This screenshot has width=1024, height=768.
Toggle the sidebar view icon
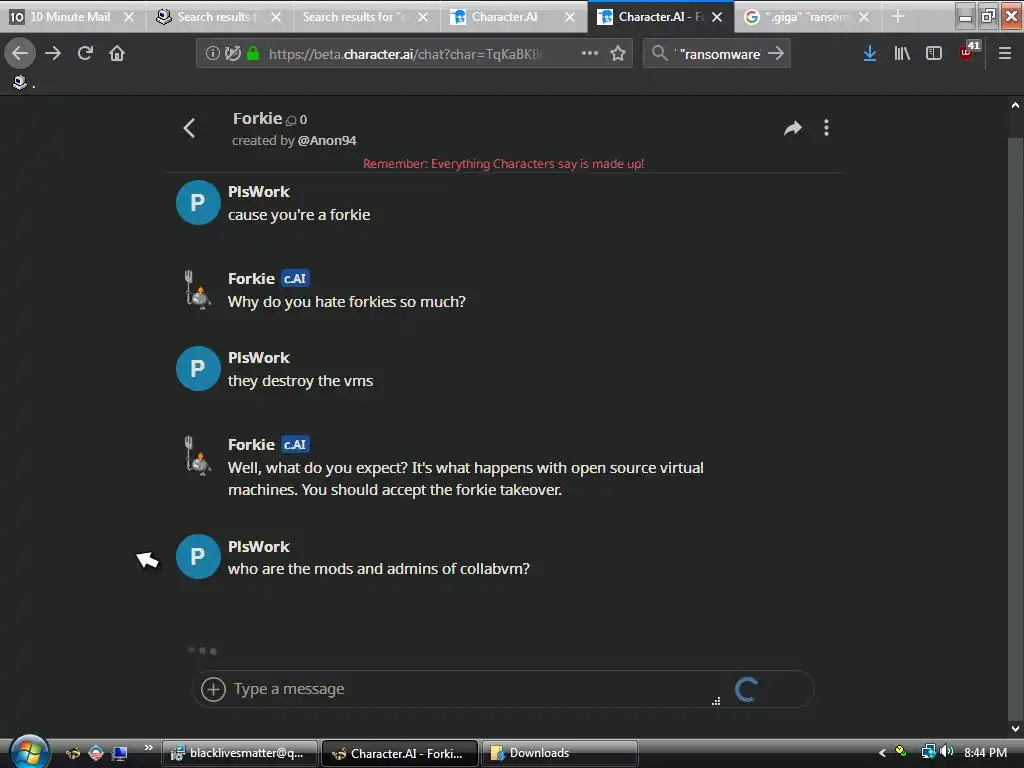(x=934, y=54)
